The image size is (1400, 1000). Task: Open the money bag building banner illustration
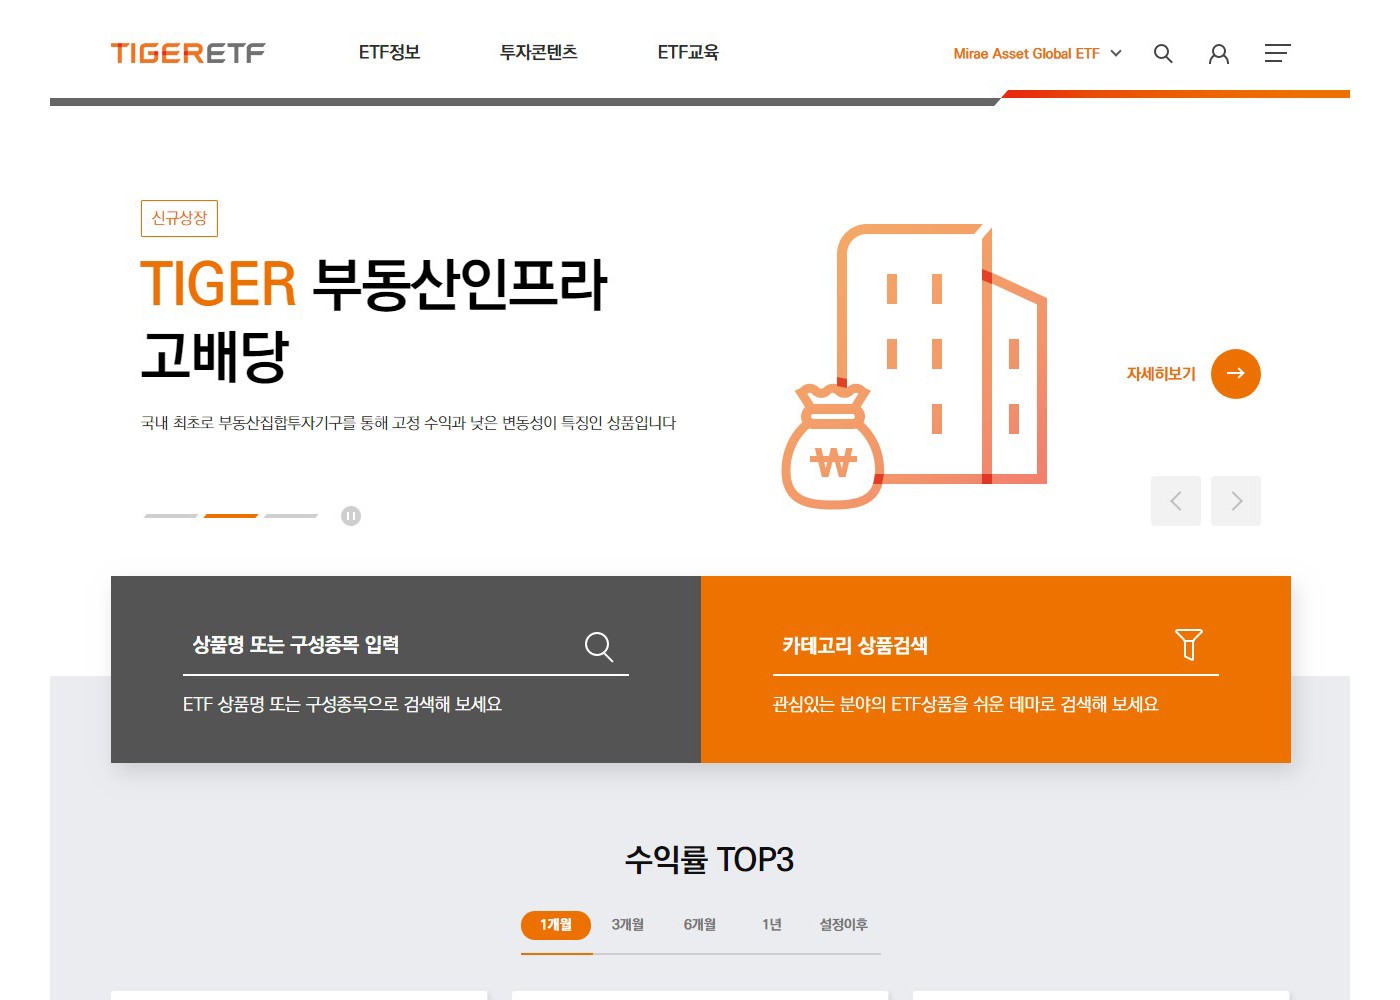(914, 366)
